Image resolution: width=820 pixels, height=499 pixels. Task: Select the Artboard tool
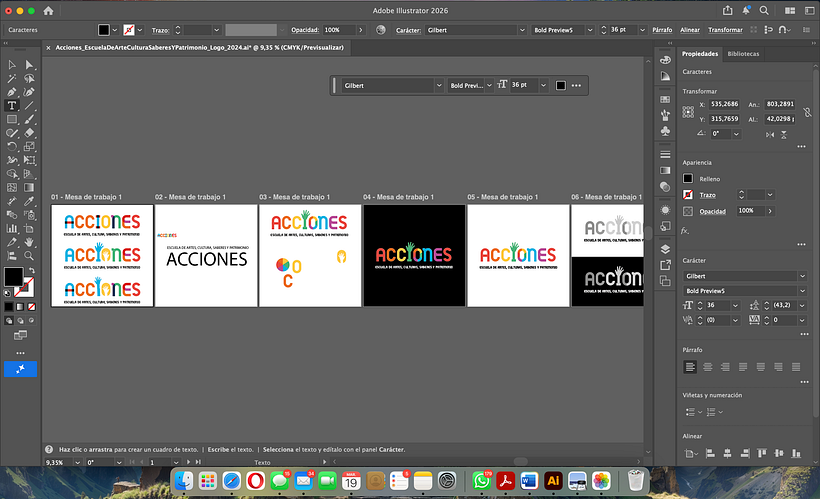[29, 229]
